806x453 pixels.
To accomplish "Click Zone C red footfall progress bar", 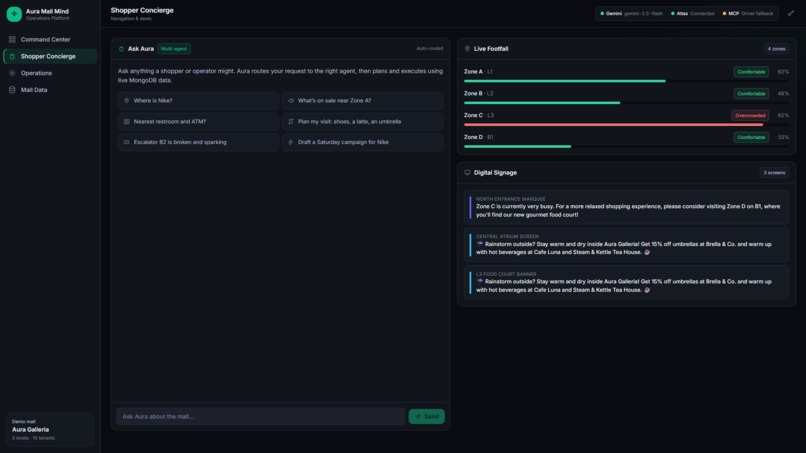I will (x=626, y=124).
